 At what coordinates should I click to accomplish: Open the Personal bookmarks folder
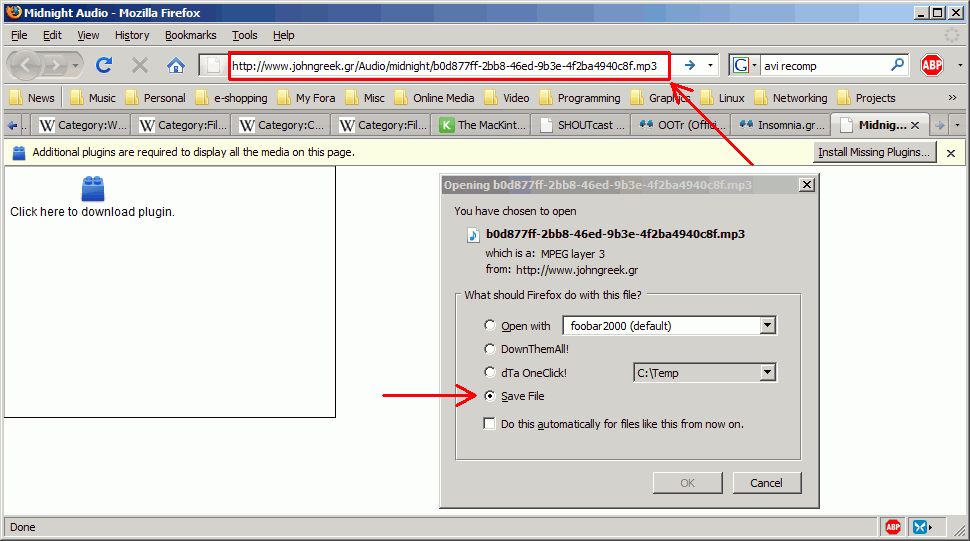point(155,98)
